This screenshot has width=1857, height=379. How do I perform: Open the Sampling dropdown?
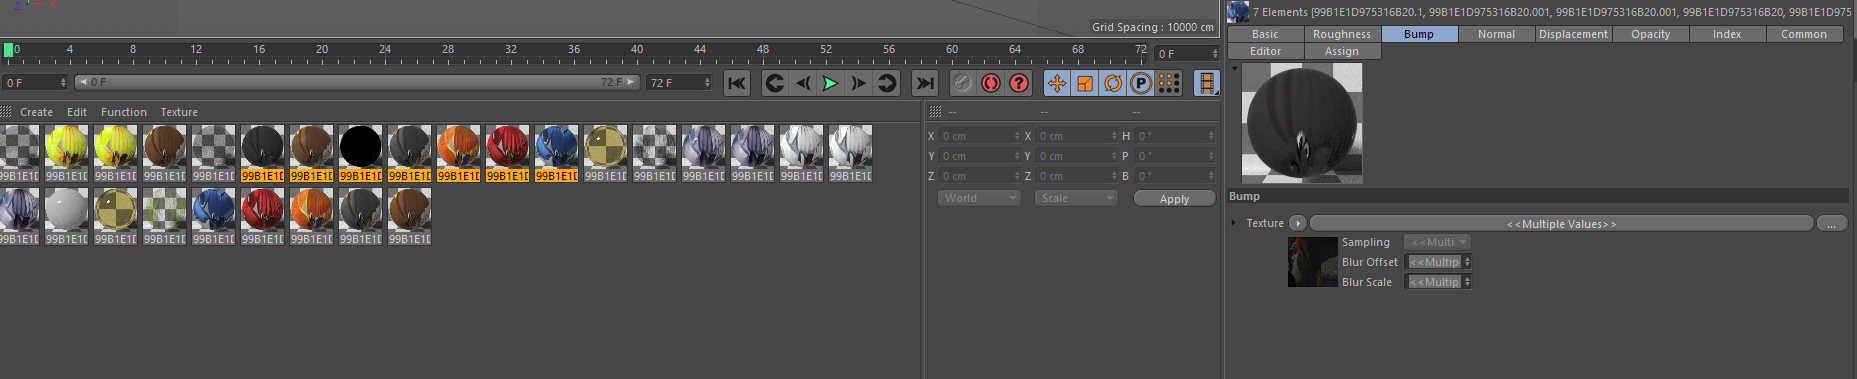(x=1437, y=242)
